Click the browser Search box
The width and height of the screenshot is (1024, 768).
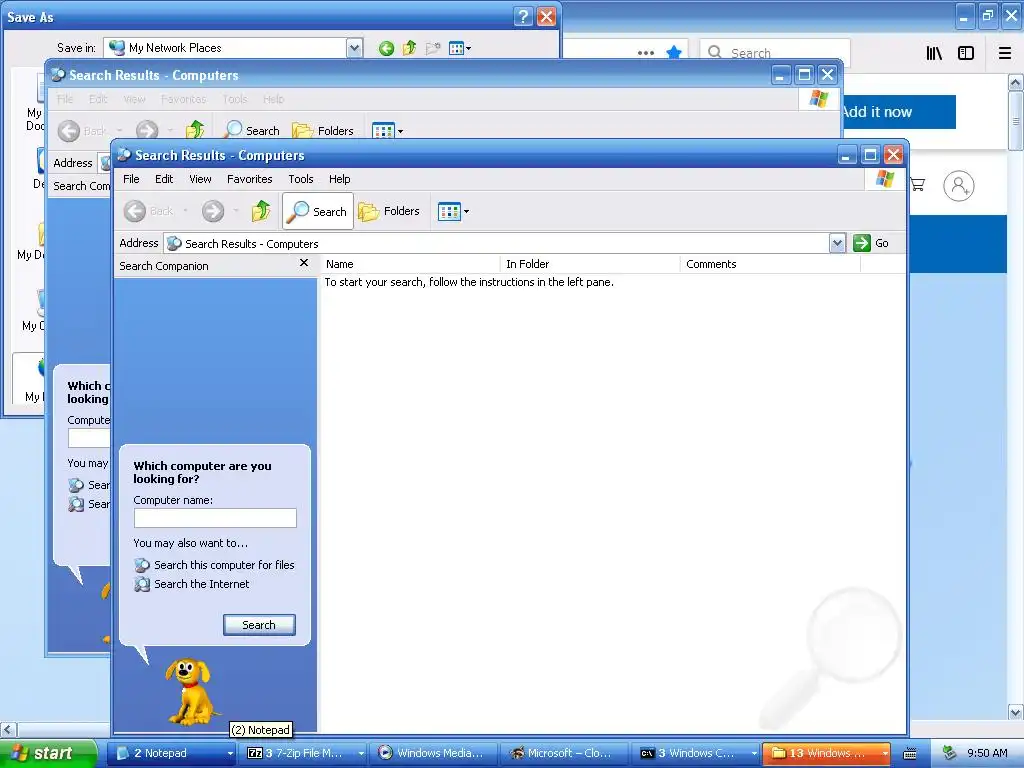point(775,52)
